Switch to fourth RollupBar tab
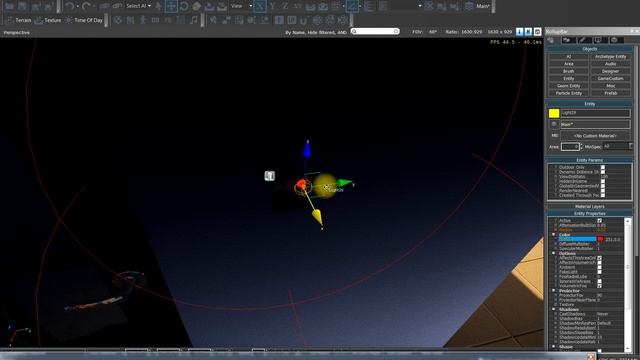 tap(599, 40)
